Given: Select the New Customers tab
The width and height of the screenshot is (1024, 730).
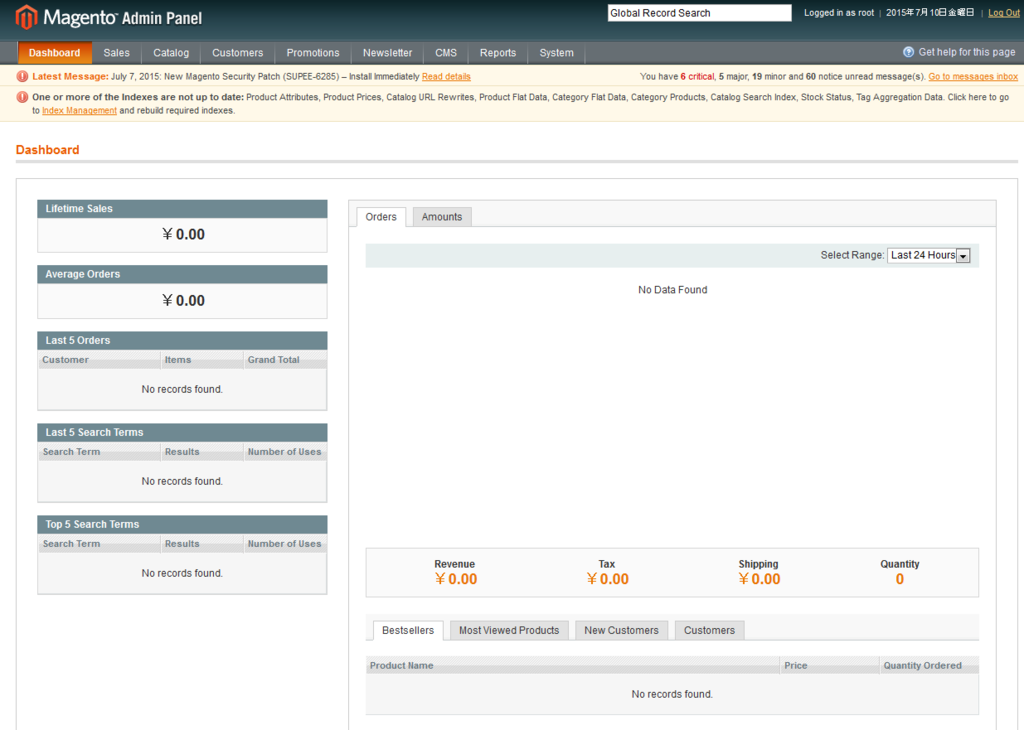Looking at the screenshot, I should pos(621,630).
